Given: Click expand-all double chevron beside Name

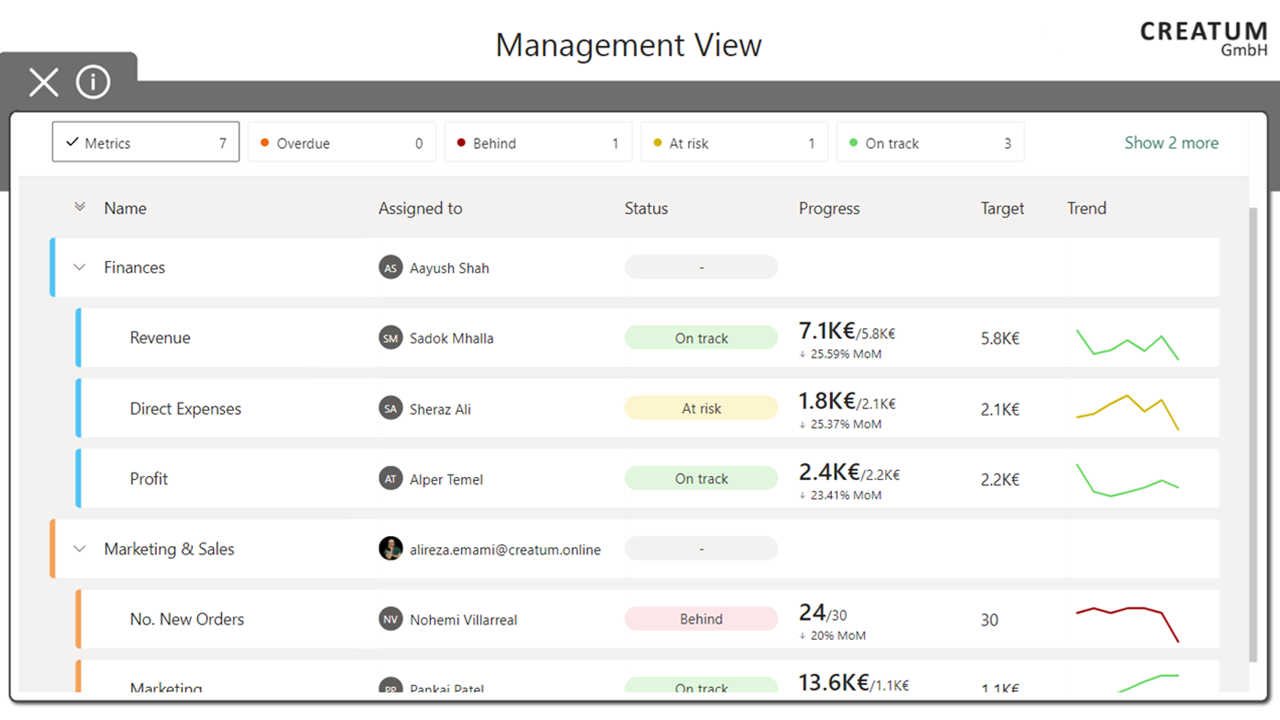Looking at the screenshot, I should (80, 208).
